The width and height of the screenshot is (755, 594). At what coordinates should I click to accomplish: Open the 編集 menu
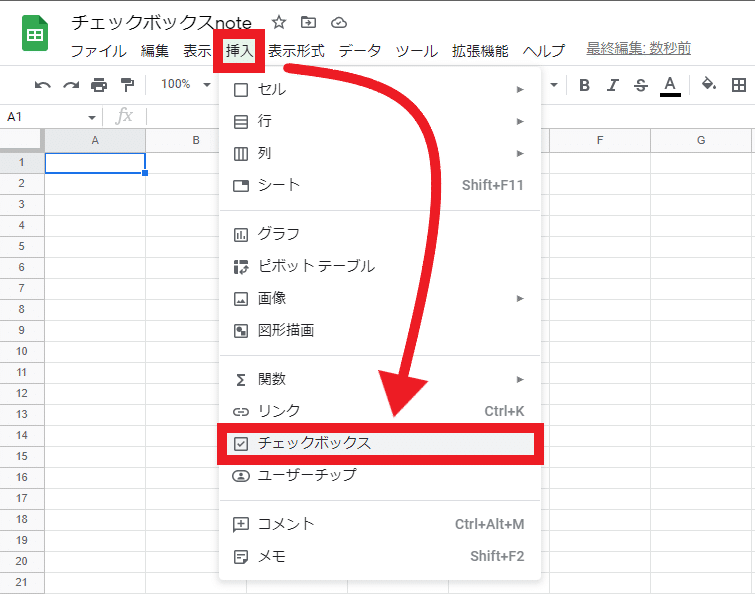pyautogui.click(x=155, y=51)
